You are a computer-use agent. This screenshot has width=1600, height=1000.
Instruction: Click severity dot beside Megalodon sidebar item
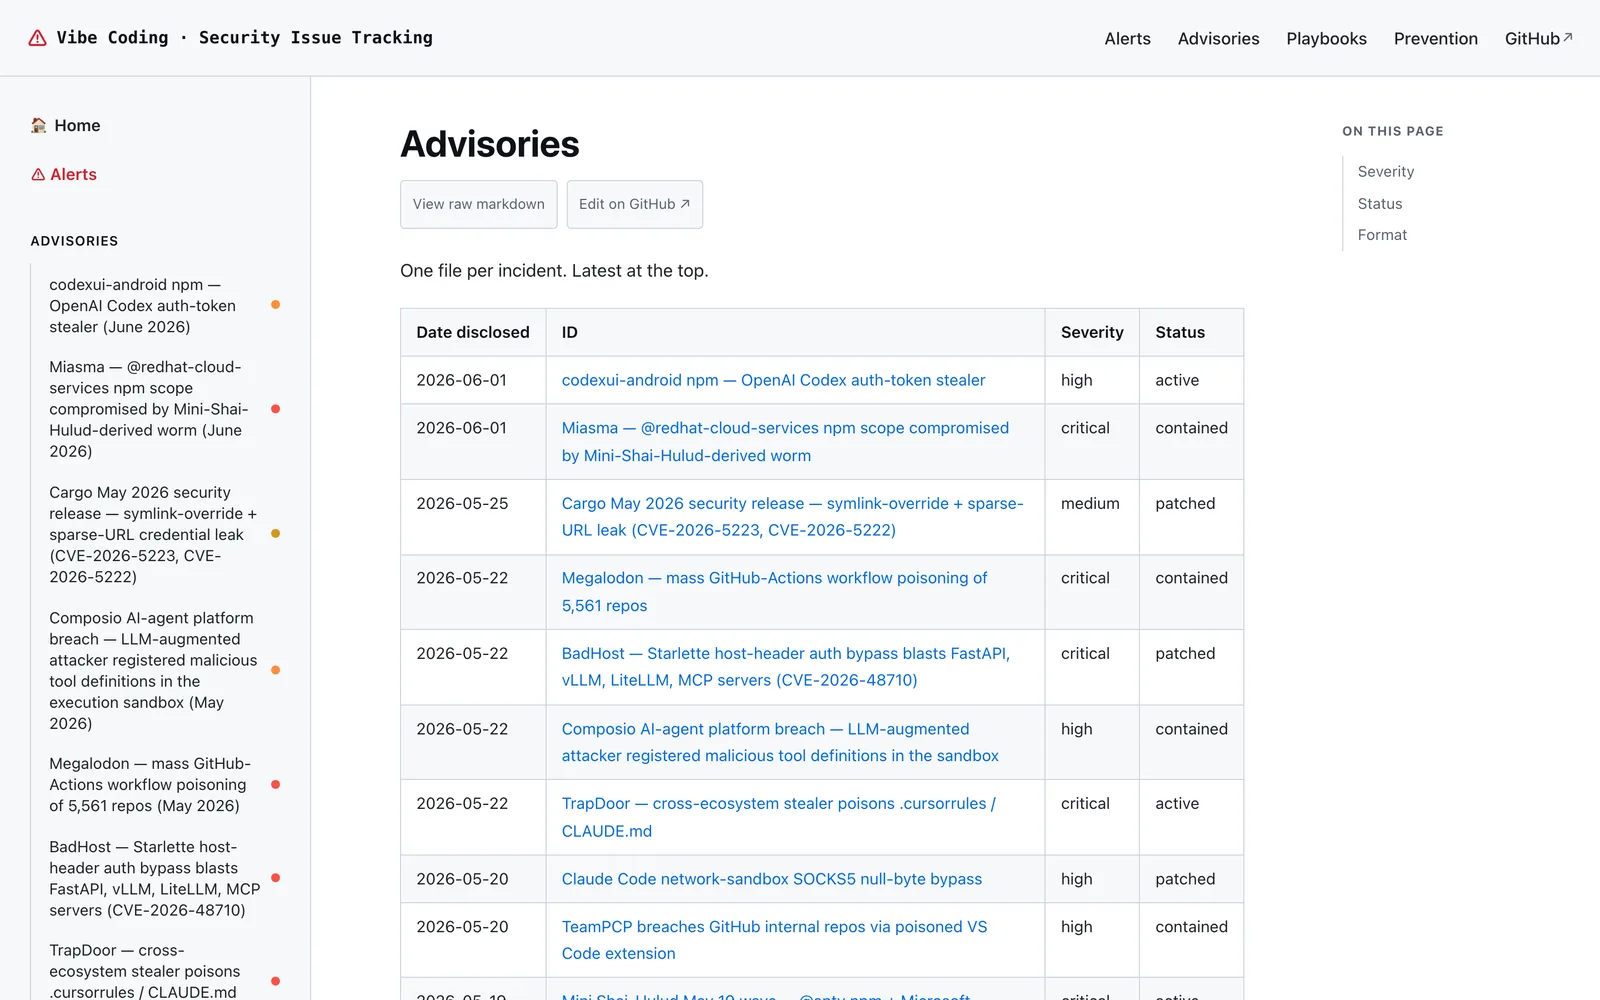tap(276, 785)
